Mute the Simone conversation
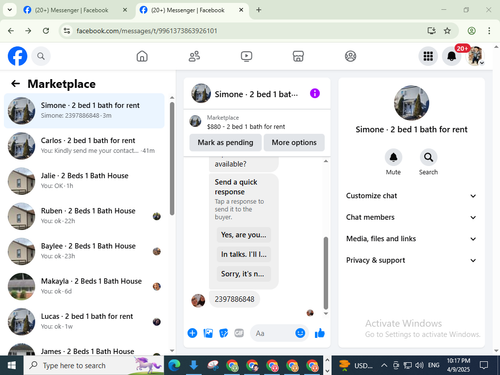Image resolution: width=500 pixels, height=375 pixels. pos(393,157)
